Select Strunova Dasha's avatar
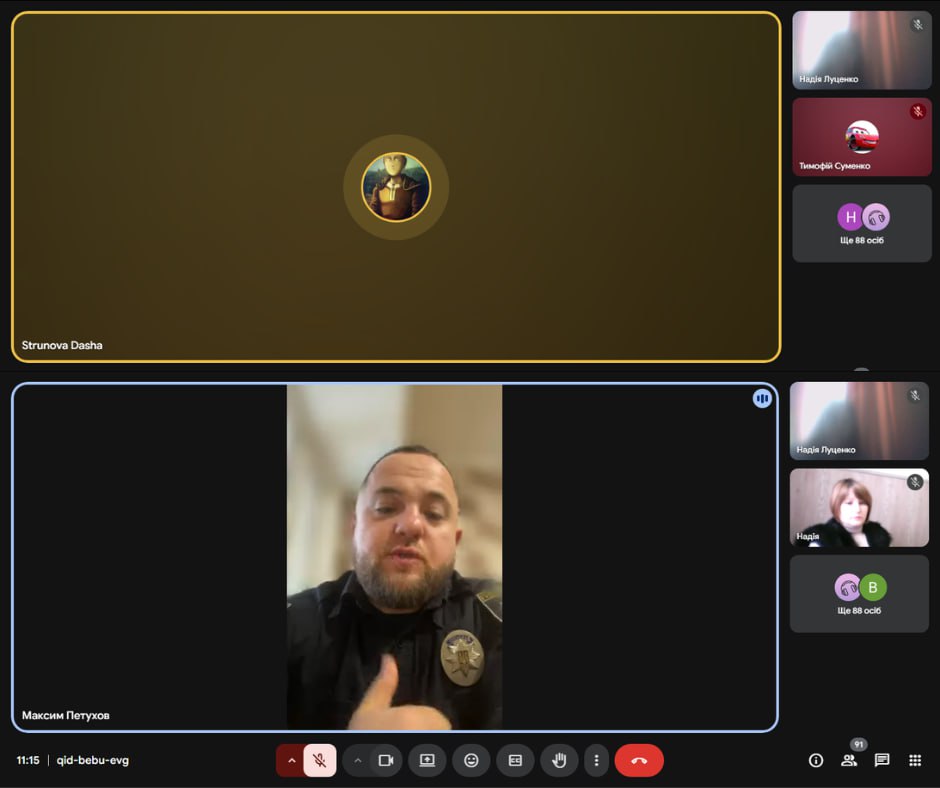940x788 pixels. pos(396,187)
